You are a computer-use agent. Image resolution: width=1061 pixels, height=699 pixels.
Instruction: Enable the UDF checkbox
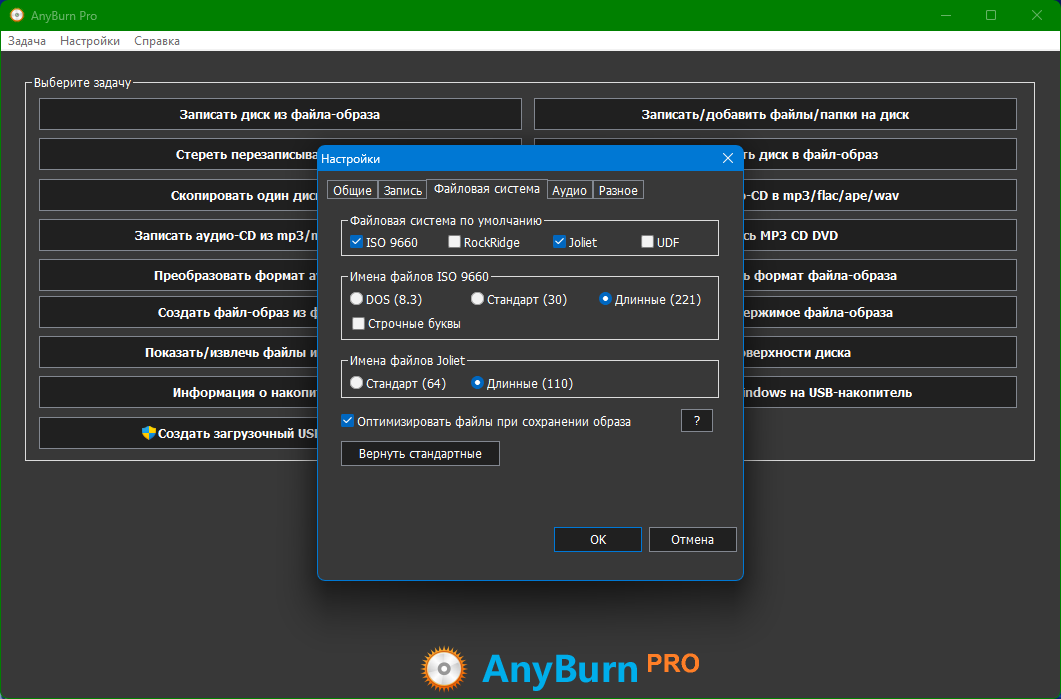tap(647, 242)
